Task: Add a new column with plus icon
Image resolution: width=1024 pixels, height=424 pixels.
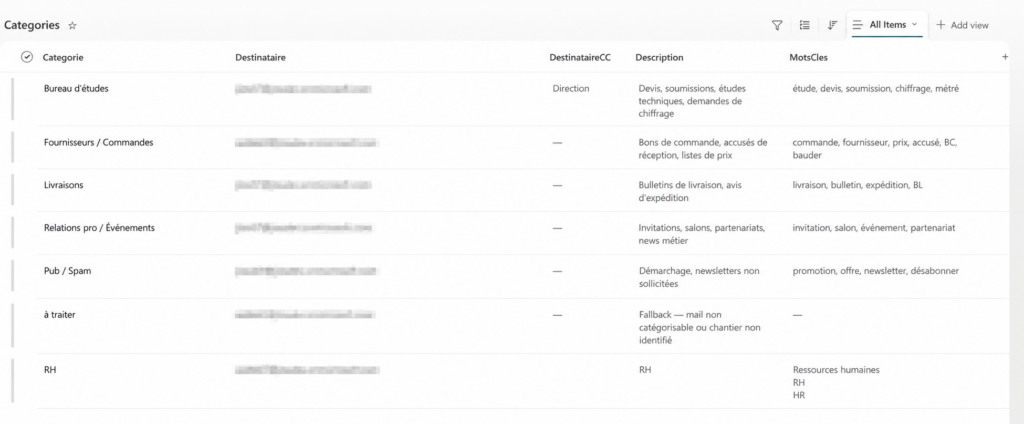Action: (x=1005, y=57)
